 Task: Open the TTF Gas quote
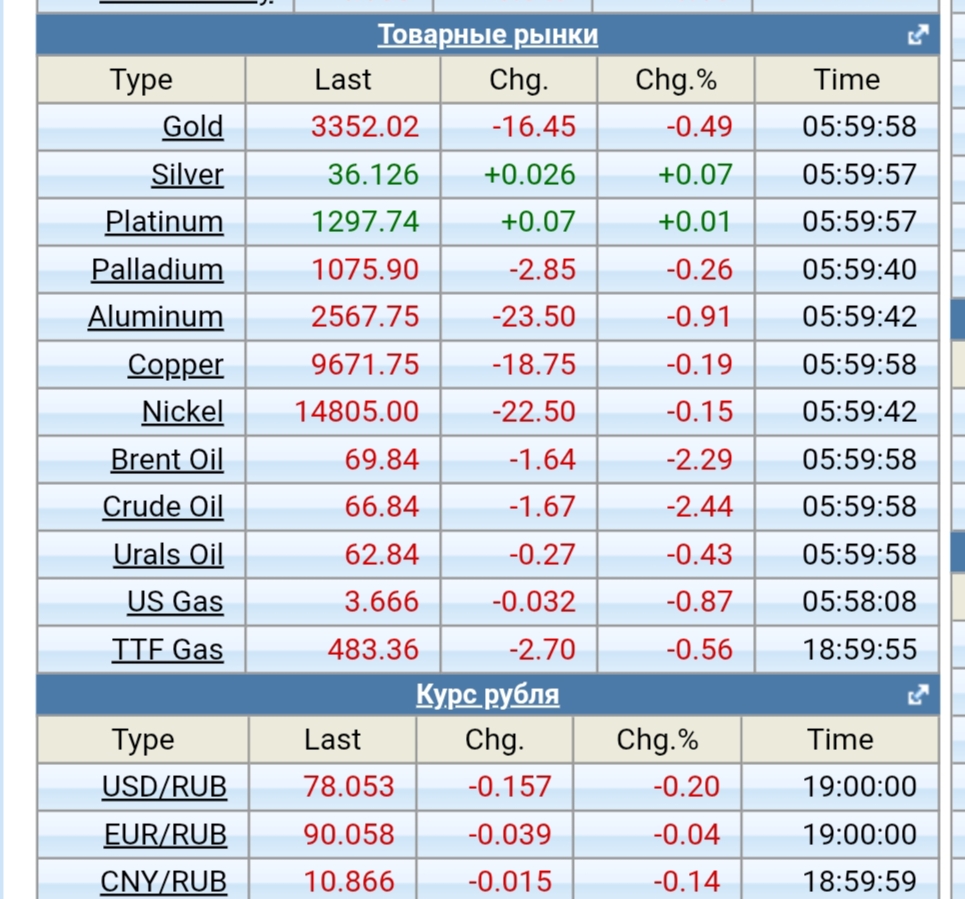coord(167,650)
